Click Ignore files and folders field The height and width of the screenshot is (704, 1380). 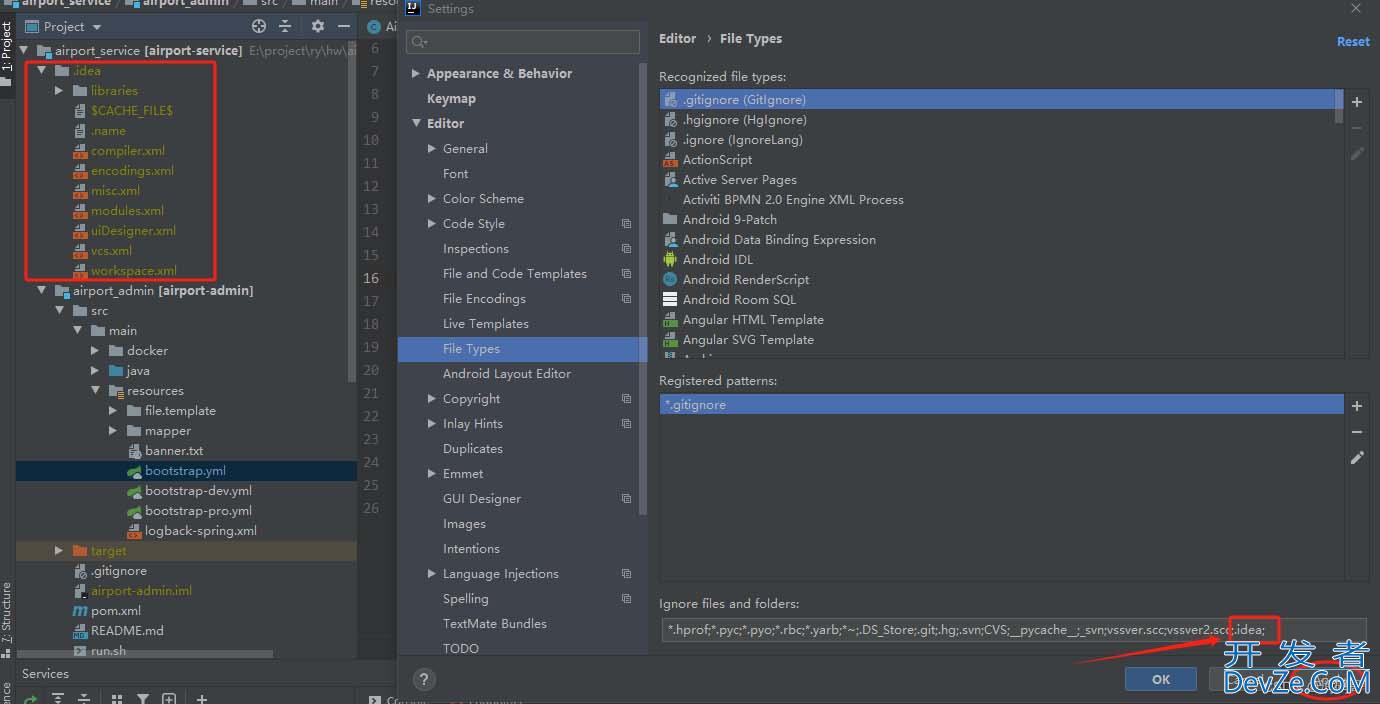pos(1013,630)
